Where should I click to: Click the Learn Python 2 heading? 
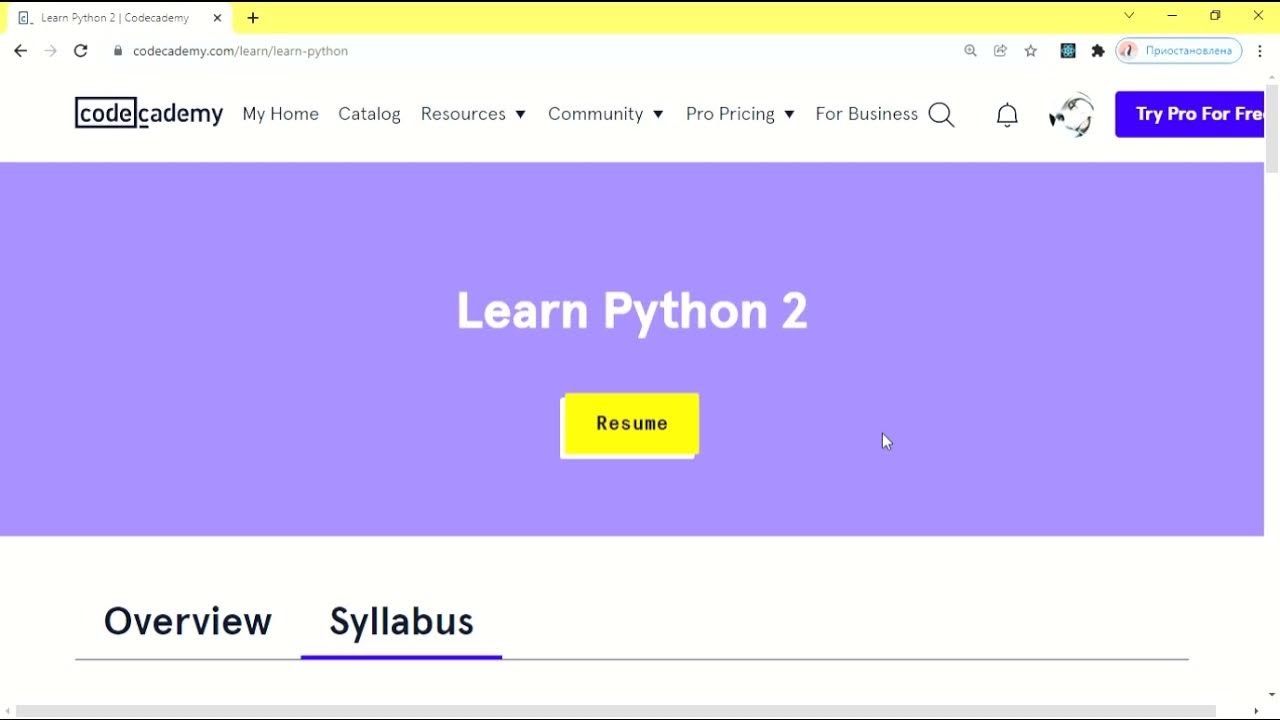632,311
